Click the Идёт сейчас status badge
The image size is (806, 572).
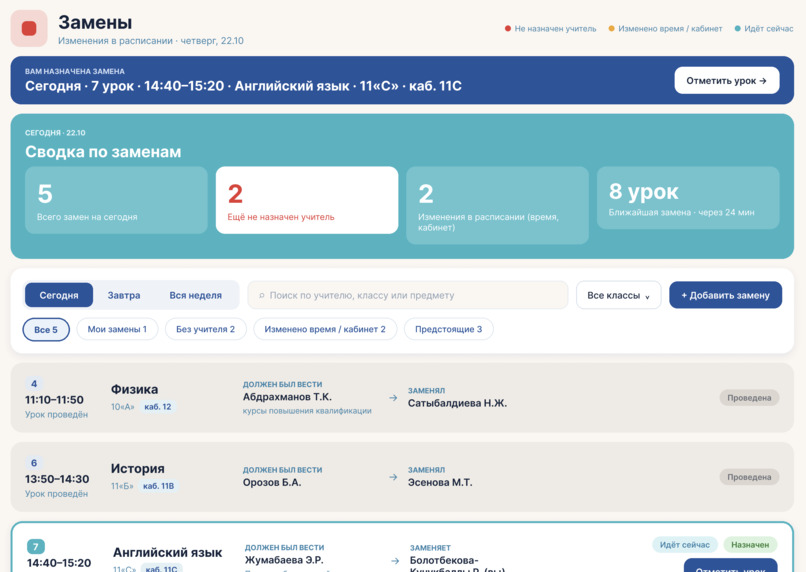point(685,545)
